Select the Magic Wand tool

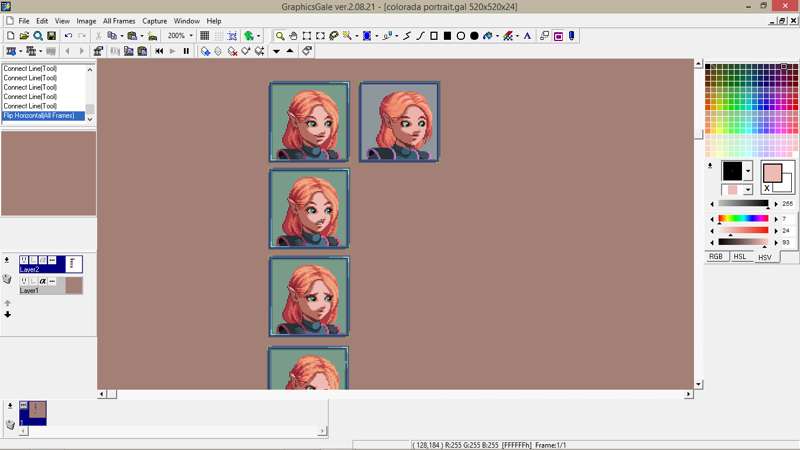click(x=347, y=36)
